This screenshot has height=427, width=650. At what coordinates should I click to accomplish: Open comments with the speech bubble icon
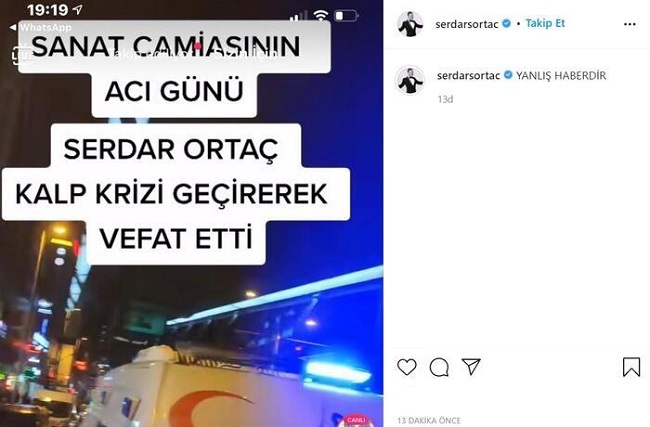click(439, 367)
